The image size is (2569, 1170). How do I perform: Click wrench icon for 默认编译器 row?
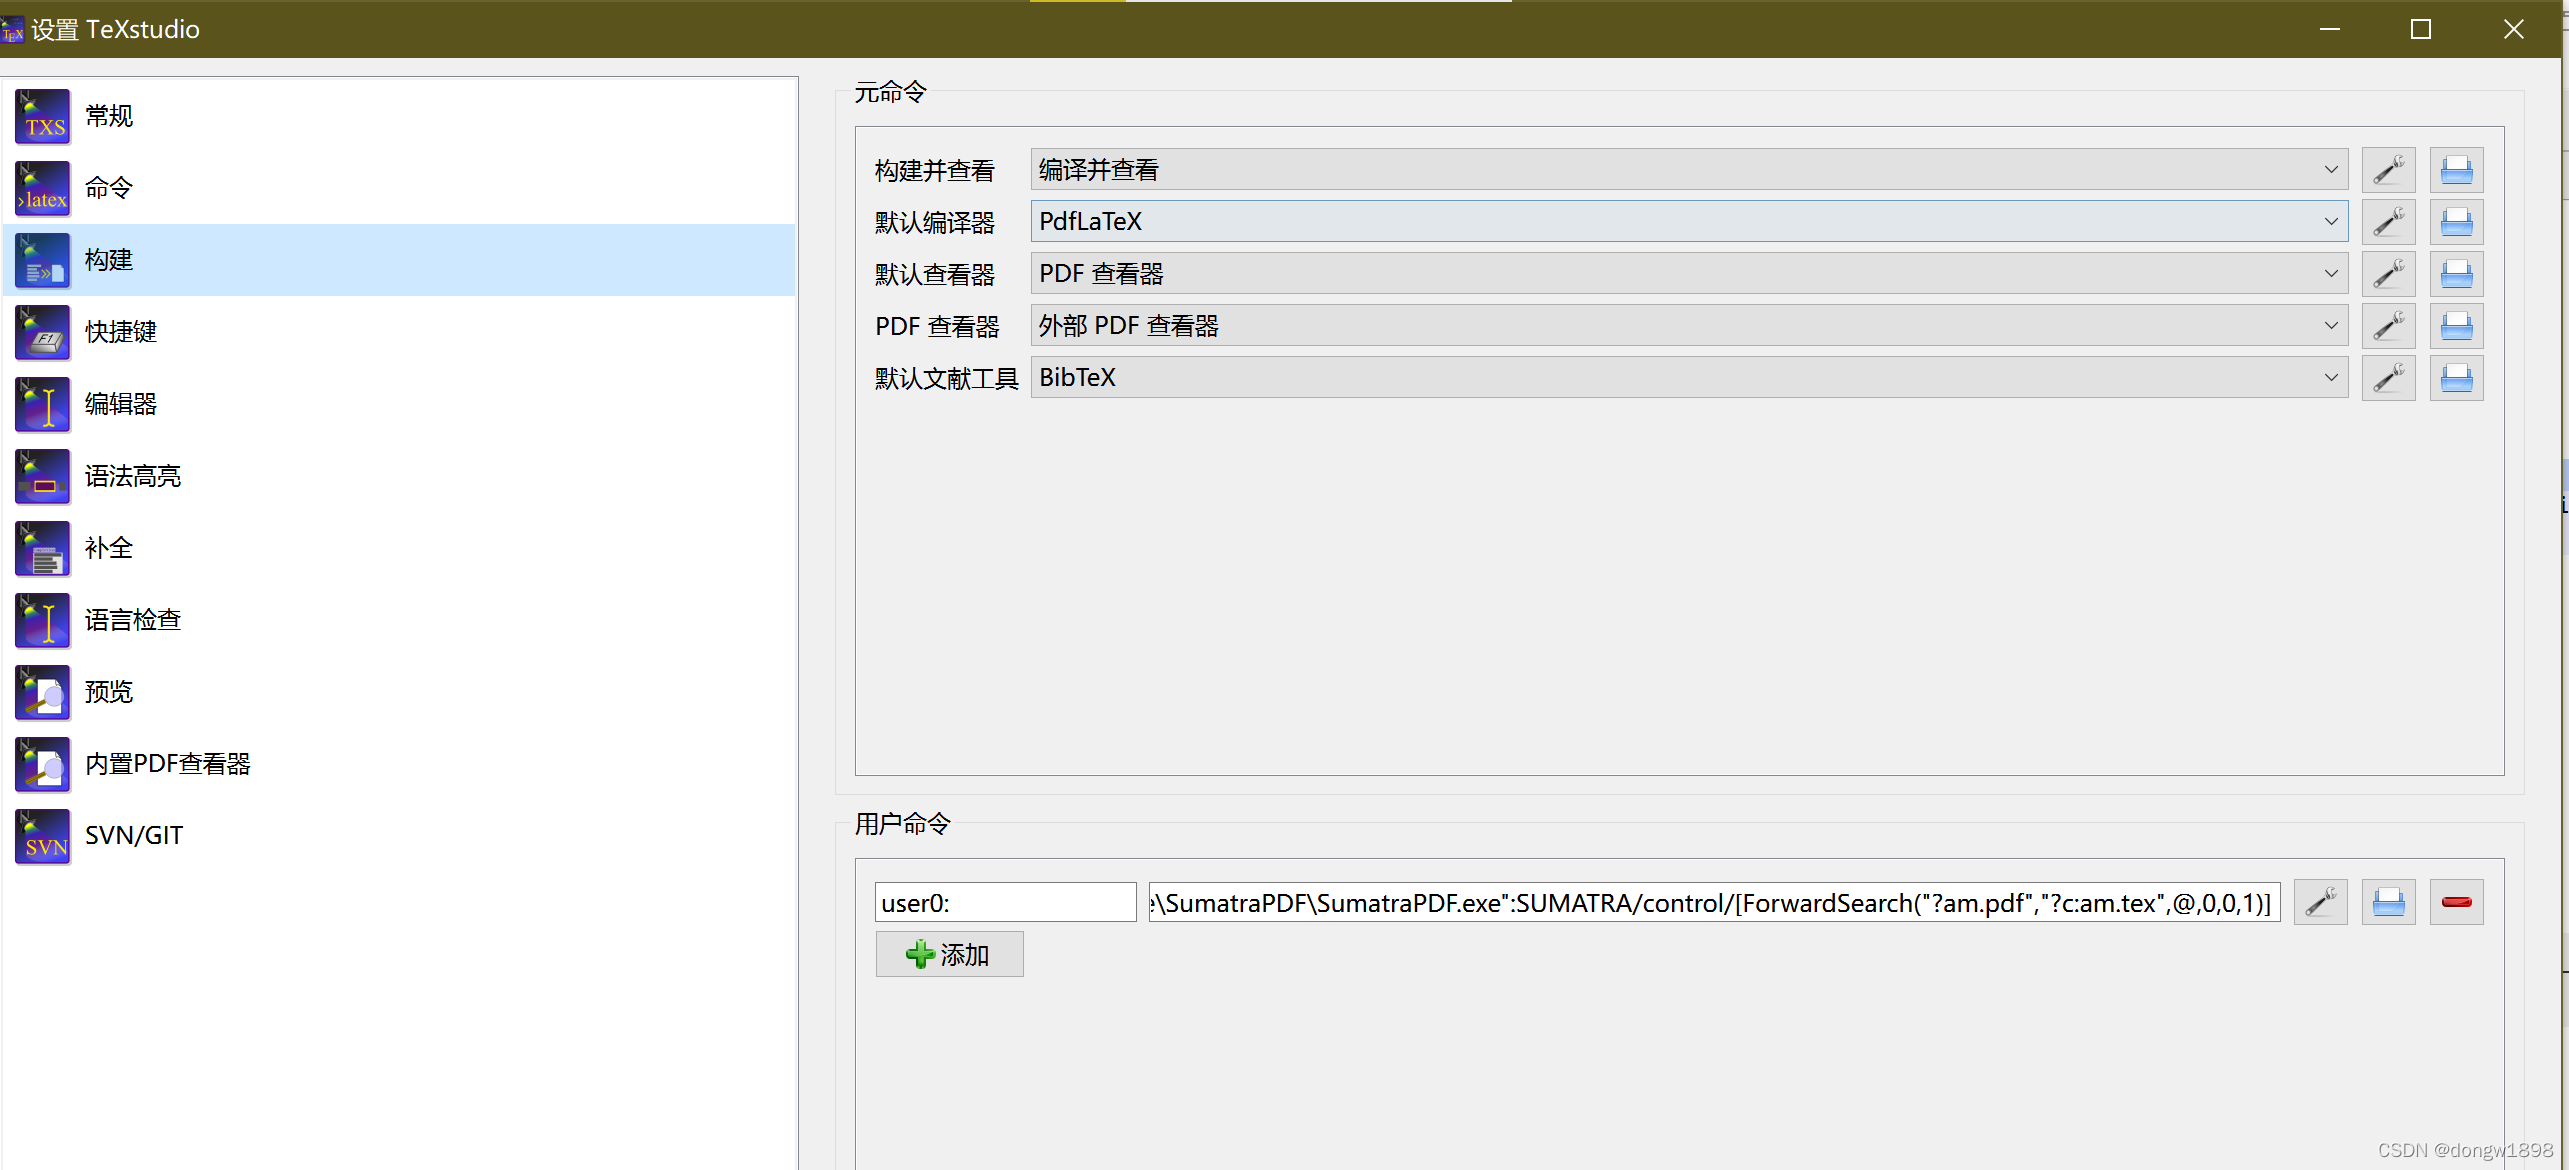point(2388,222)
